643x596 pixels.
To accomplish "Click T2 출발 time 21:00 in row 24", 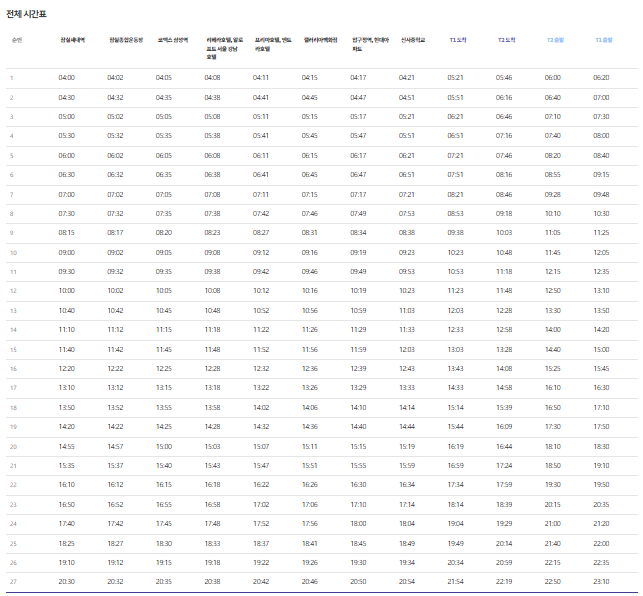I will point(552,523).
